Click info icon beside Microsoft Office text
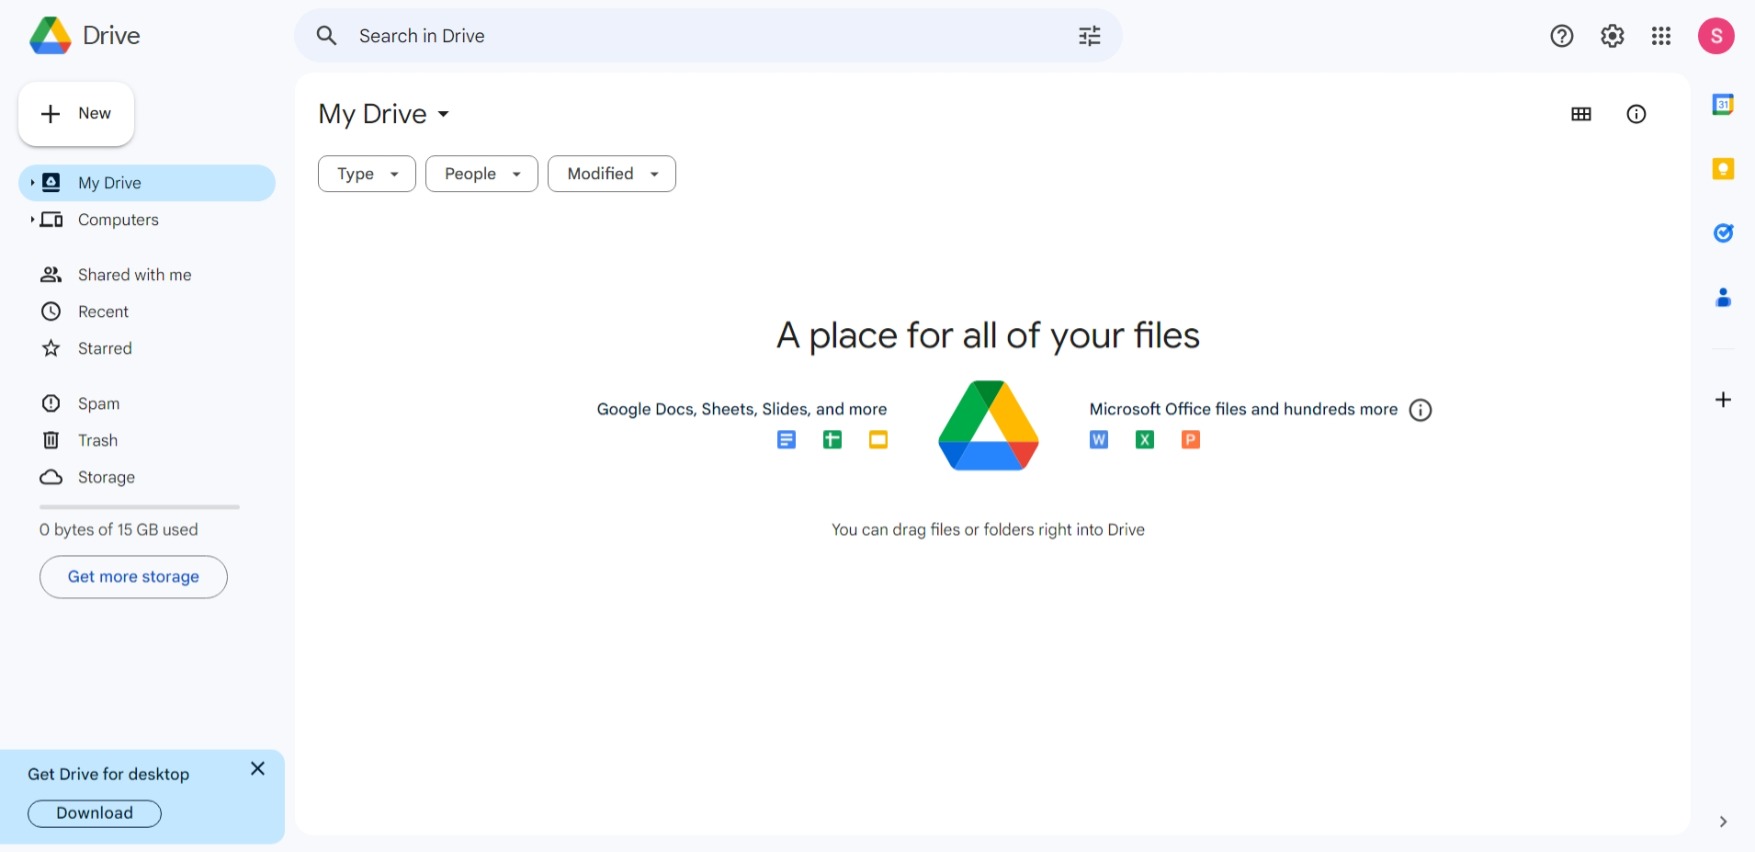1755x852 pixels. pos(1420,410)
